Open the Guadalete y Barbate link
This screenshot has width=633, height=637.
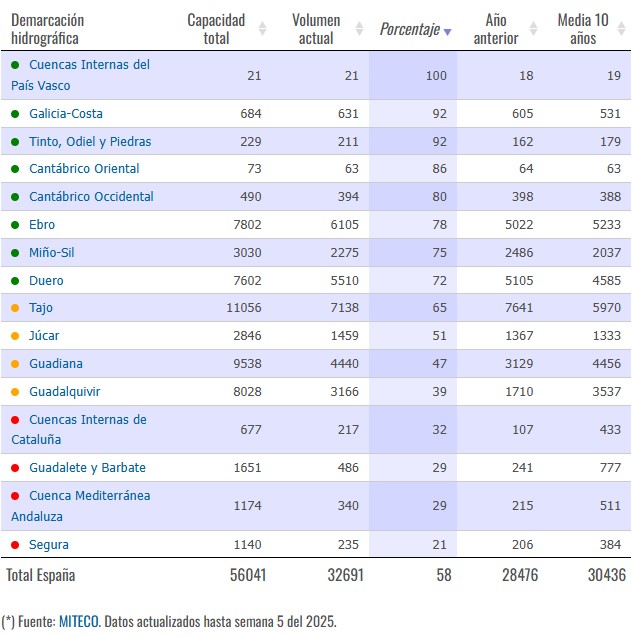point(87,468)
